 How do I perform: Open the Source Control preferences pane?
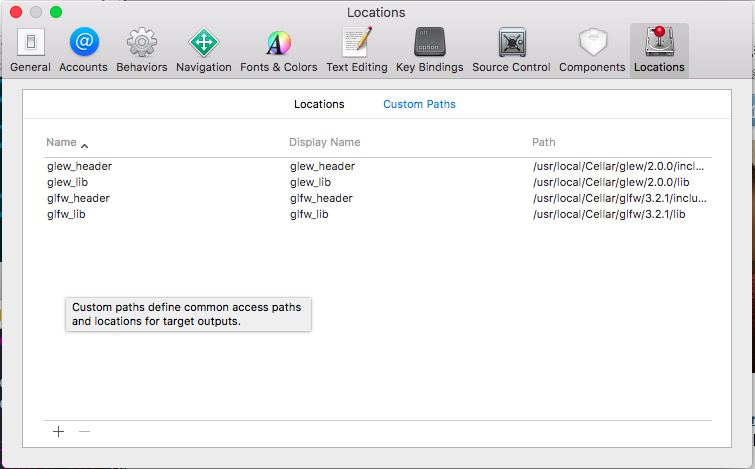pyautogui.click(x=511, y=51)
